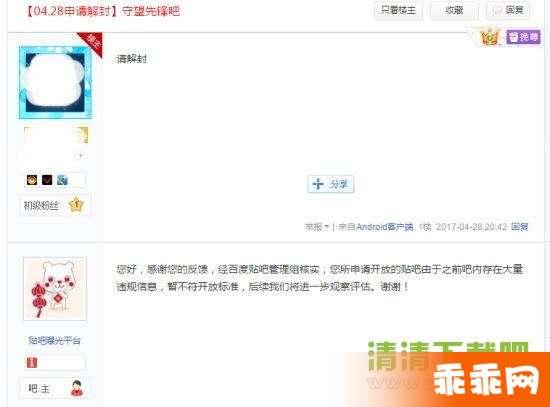Click the star level icon beside 初级粉丝
Viewport: 550px width, 407px height.
pos(76,205)
